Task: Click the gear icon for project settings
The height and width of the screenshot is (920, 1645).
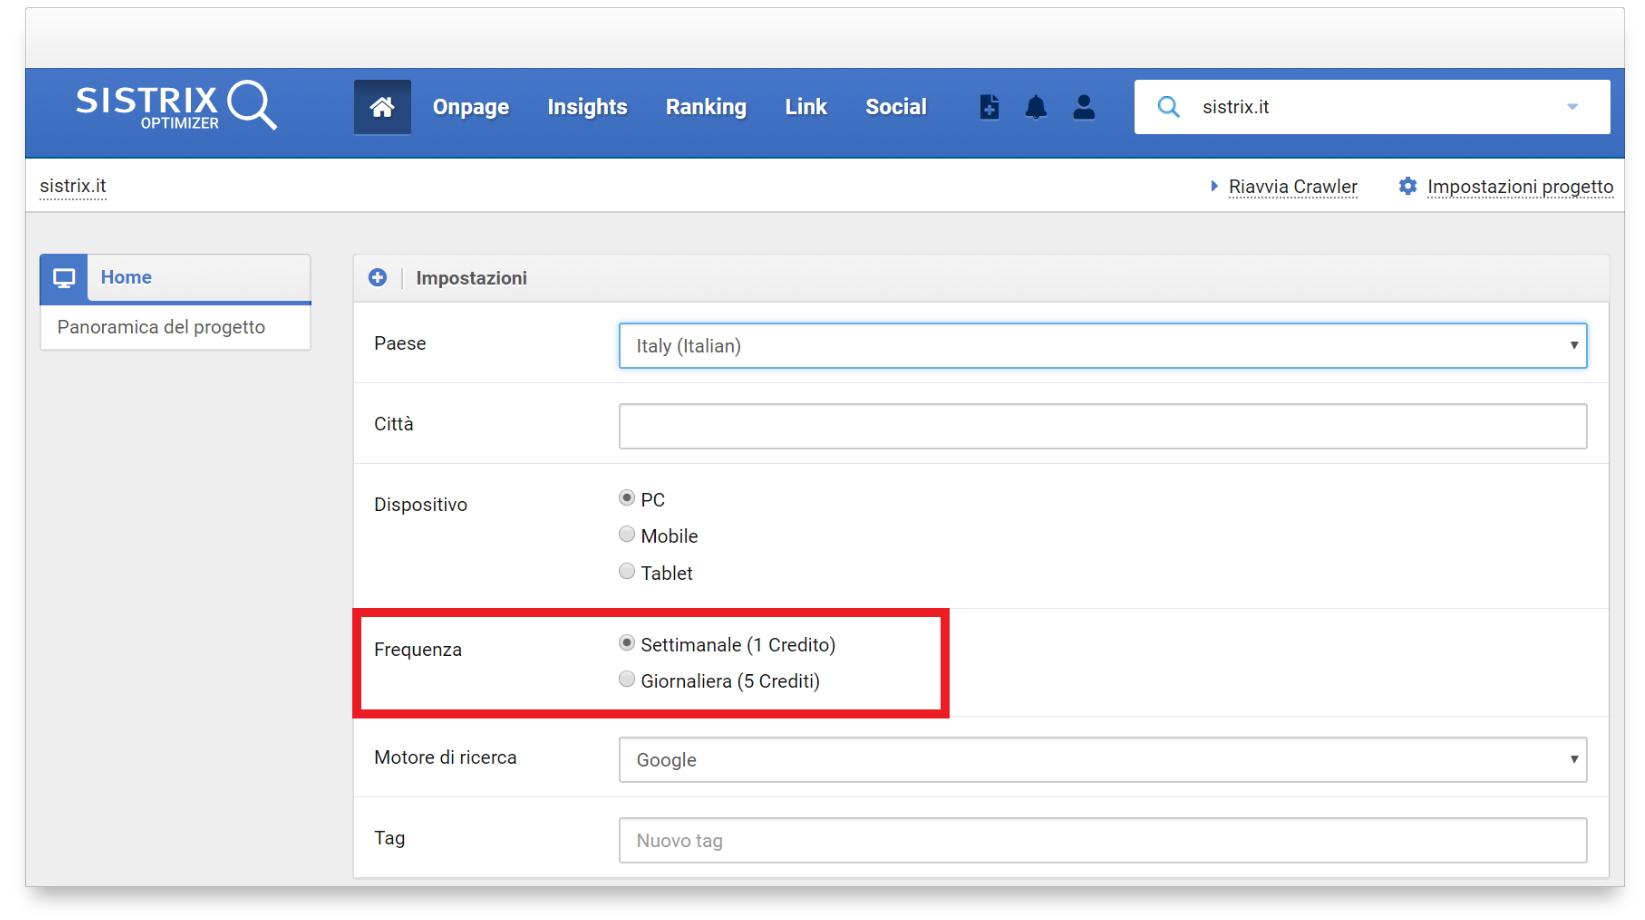Action: click(1408, 187)
